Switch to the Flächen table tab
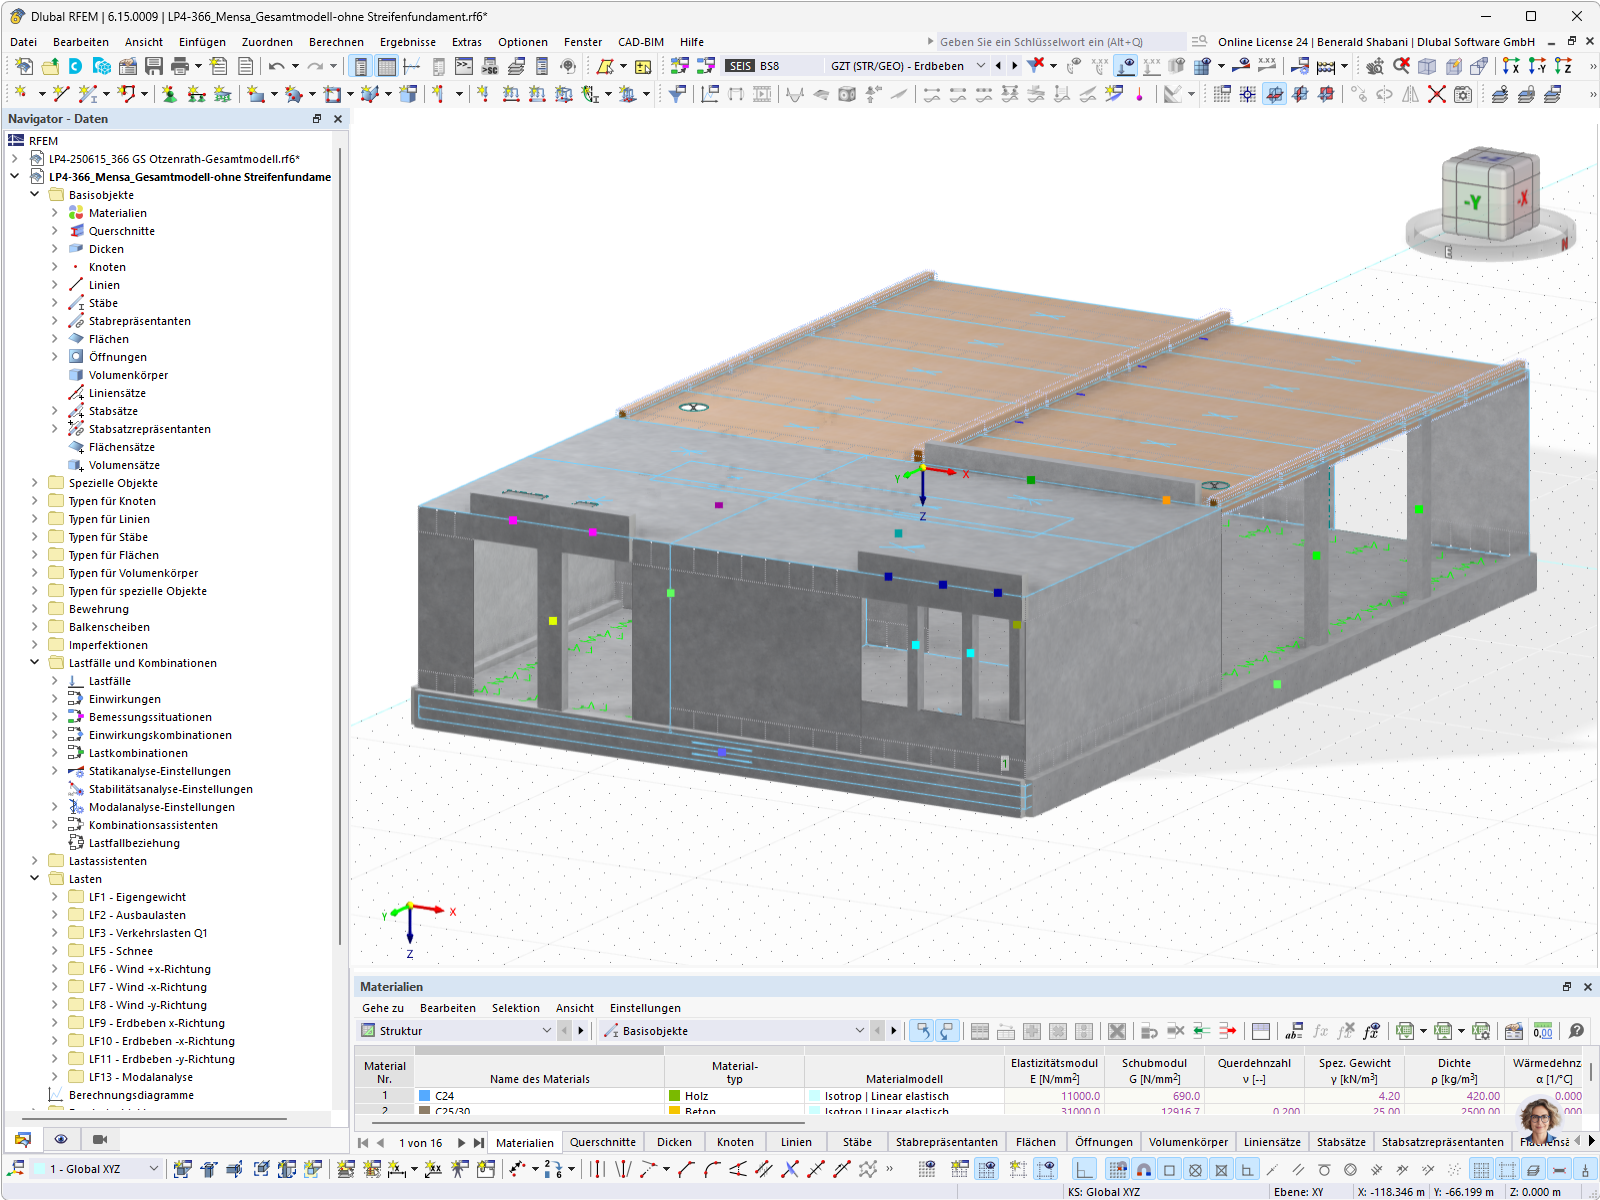The height and width of the screenshot is (1200, 1600). pyautogui.click(x=1035, y=1142)
